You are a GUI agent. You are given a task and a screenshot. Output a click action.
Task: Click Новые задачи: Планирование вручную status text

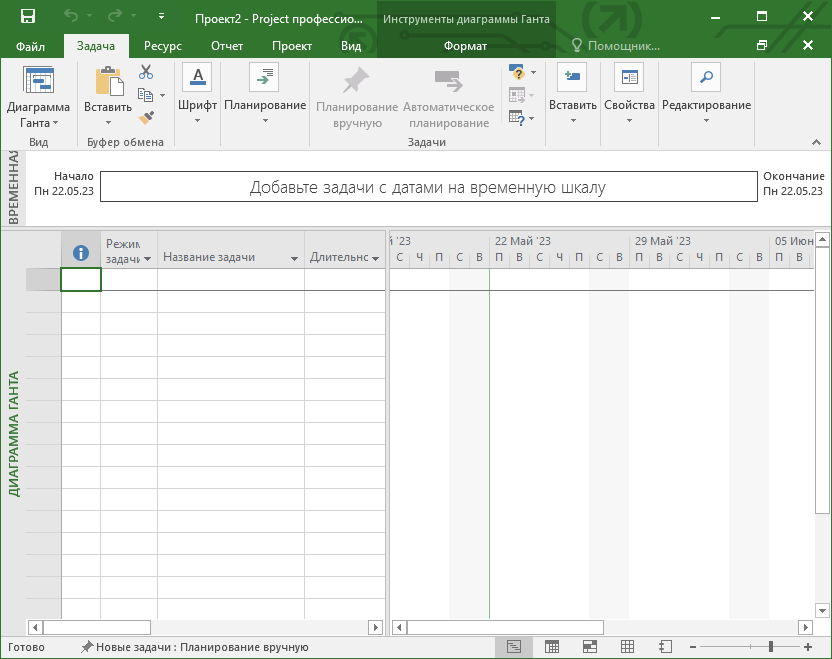[195, 647]
